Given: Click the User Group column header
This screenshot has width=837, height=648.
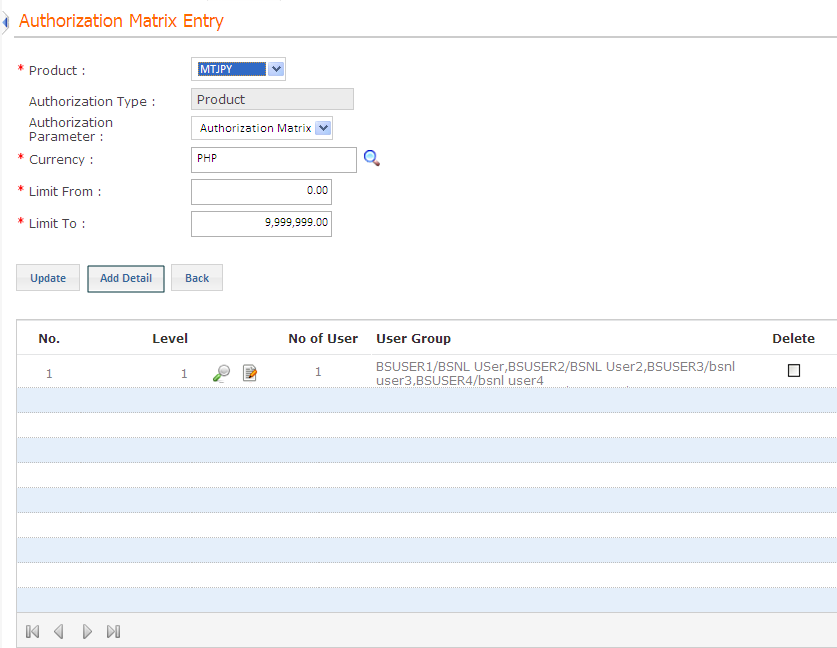Looking at the screenshot, I should pos(413,338).
